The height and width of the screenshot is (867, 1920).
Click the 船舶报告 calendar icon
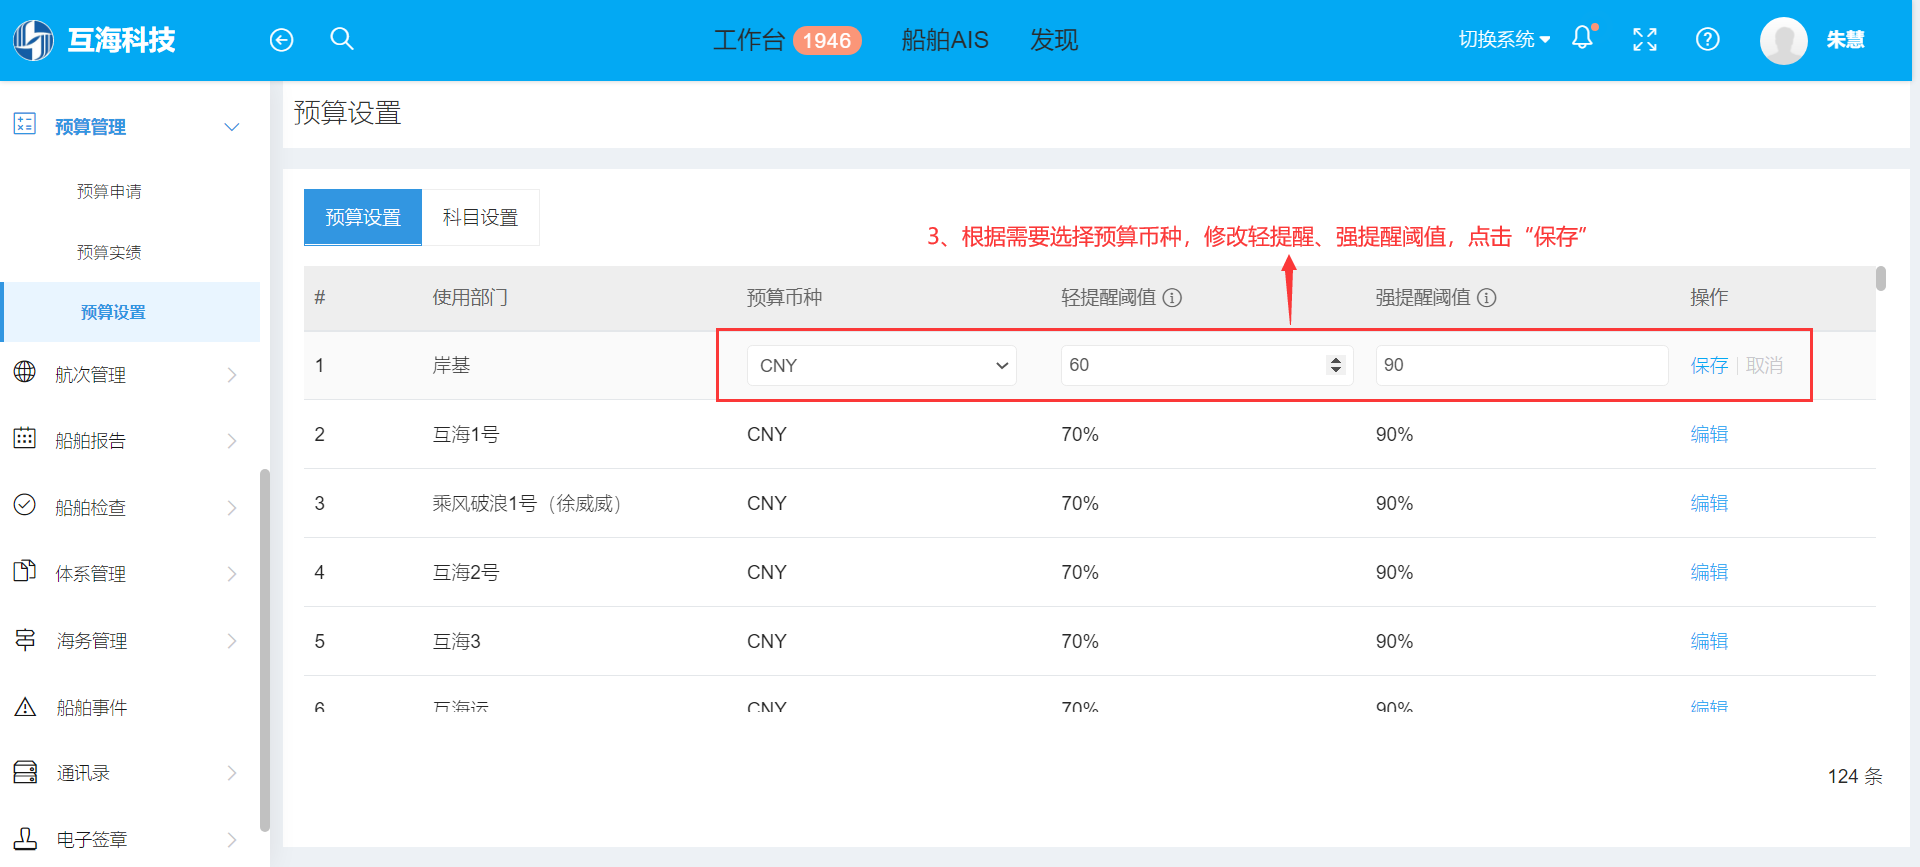tap(25, 438)
